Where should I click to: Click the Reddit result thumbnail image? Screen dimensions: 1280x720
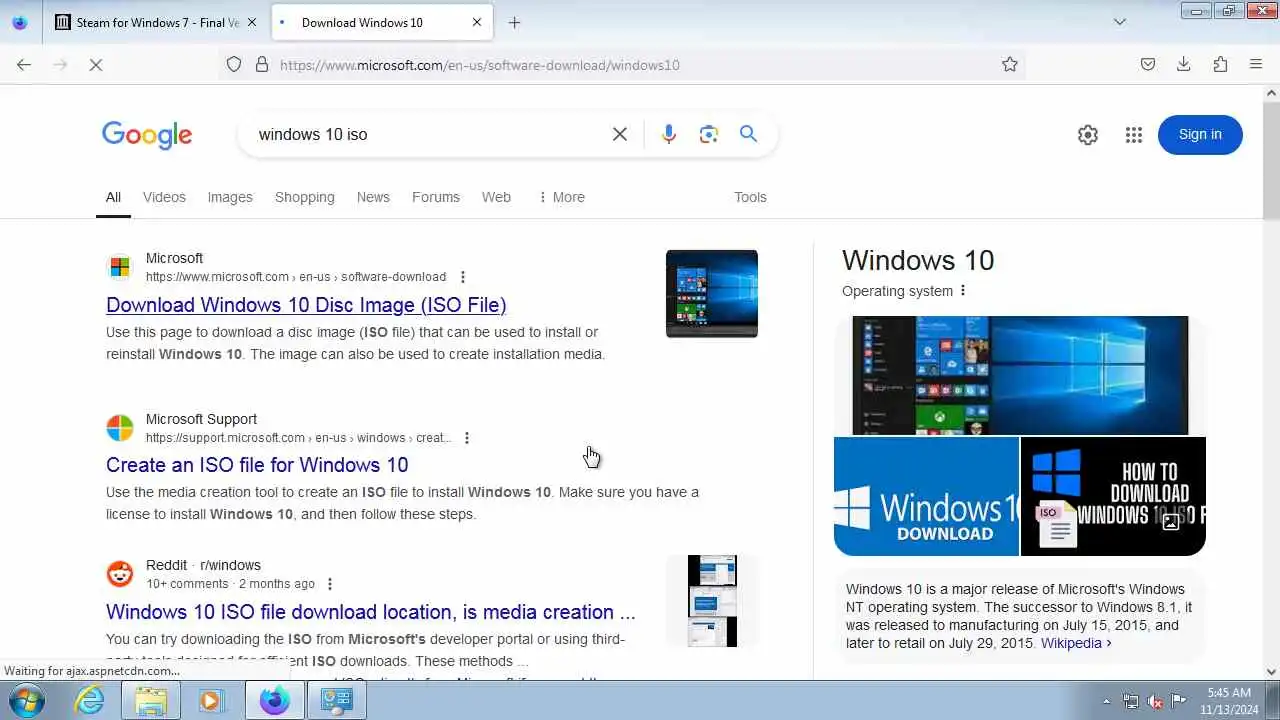pyautogui.click(x=712, y=601)
